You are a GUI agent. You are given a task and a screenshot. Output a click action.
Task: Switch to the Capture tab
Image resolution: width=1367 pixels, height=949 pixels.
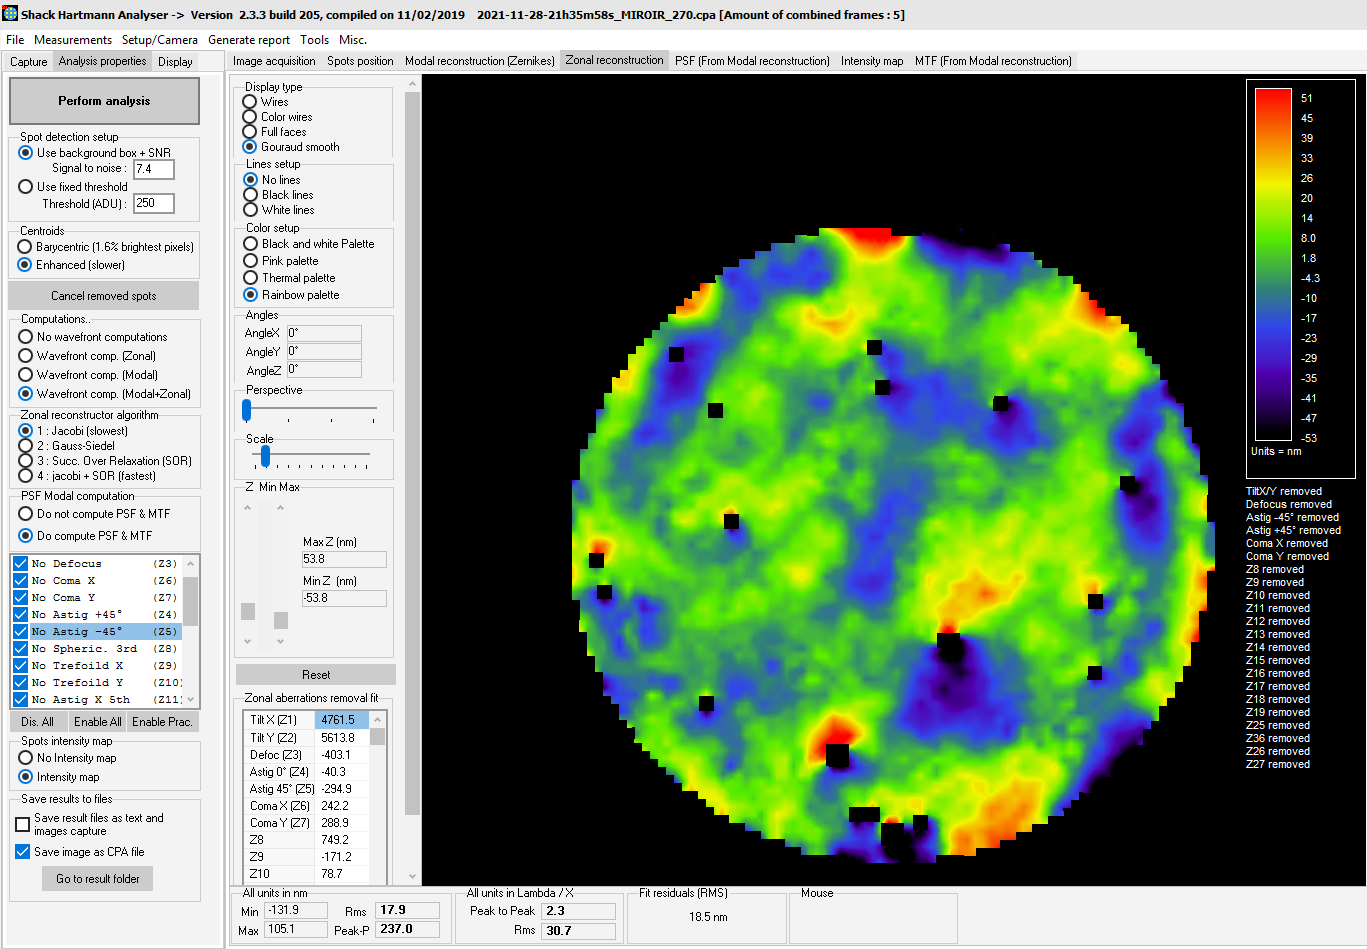(x=29, y=62)
